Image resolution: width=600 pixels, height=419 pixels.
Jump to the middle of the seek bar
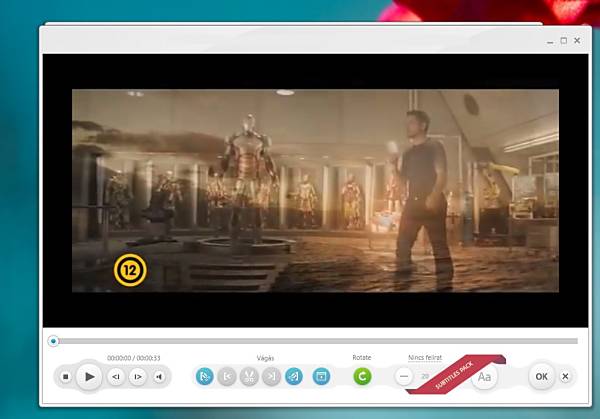(313, 341)
